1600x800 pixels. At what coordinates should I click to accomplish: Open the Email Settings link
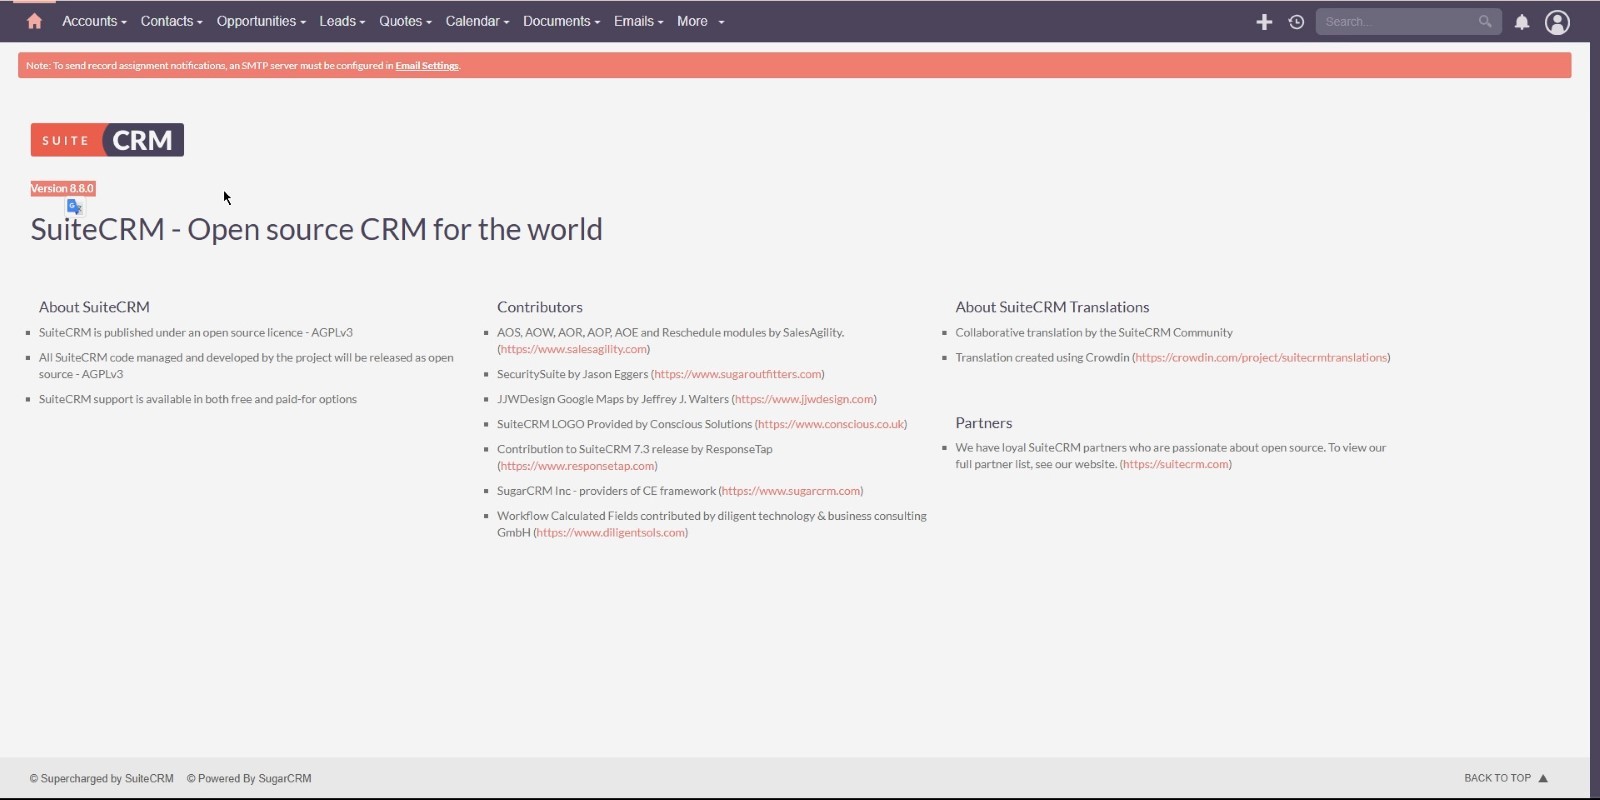[x=427, y=66]
